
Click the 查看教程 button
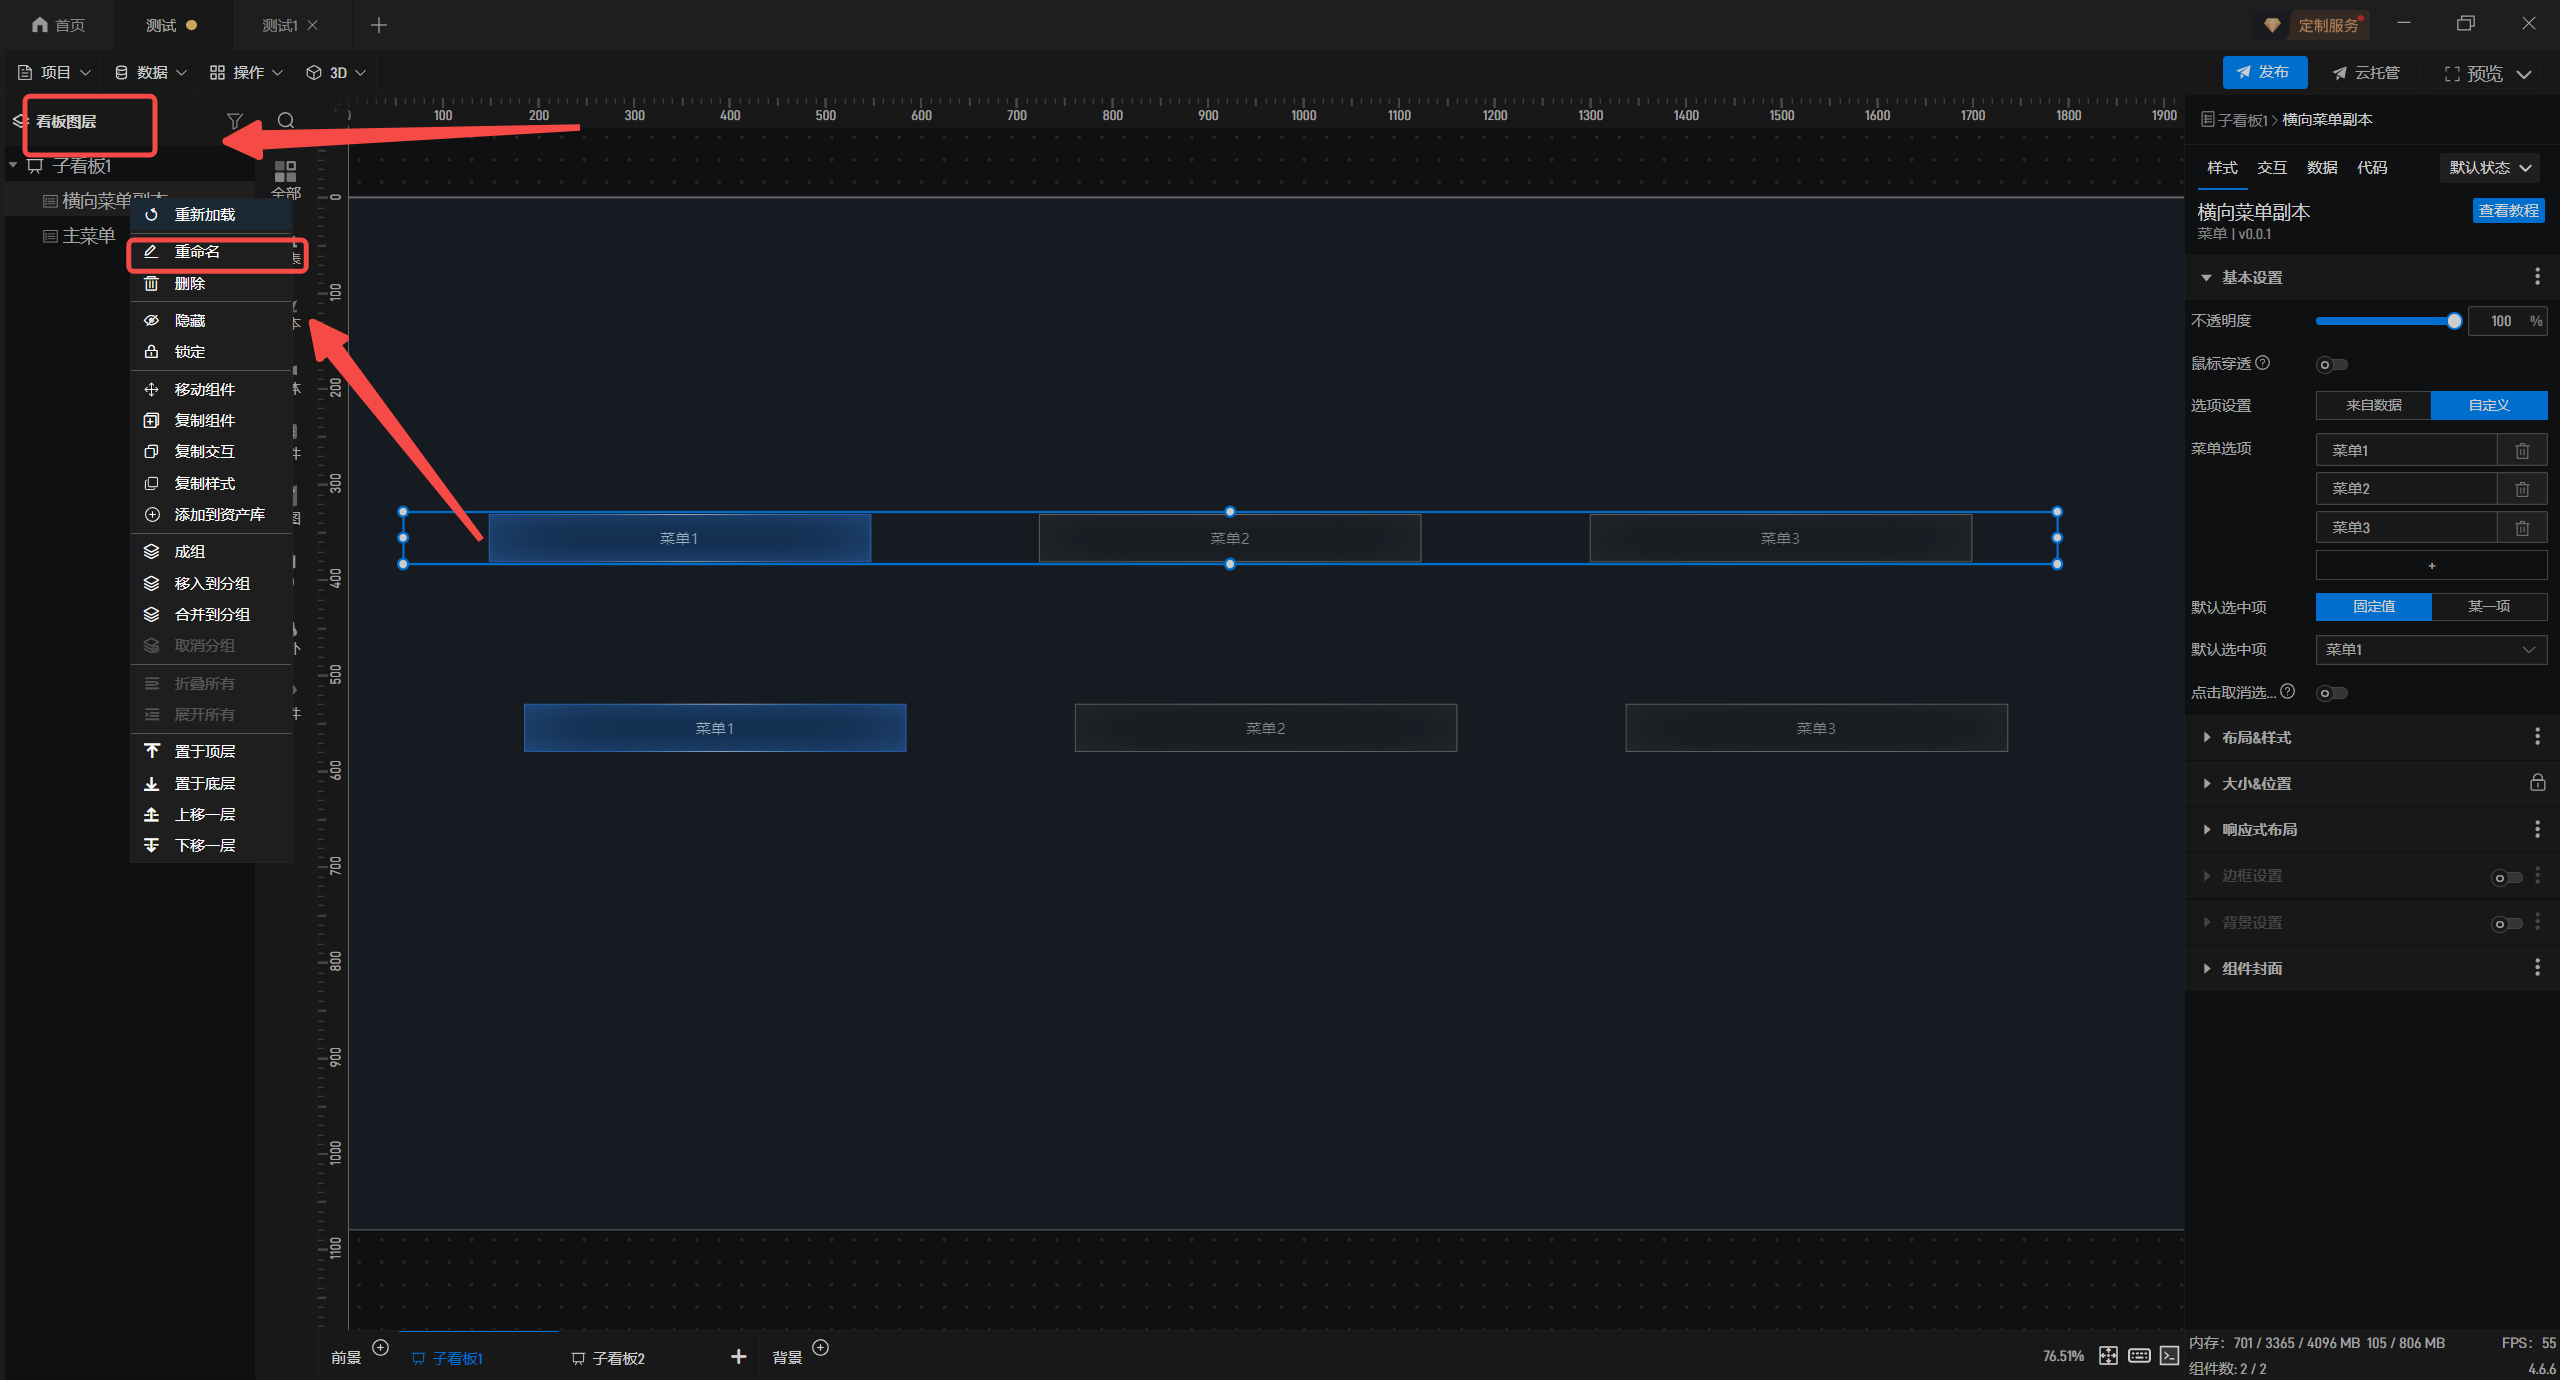(x=2508, y=211)
